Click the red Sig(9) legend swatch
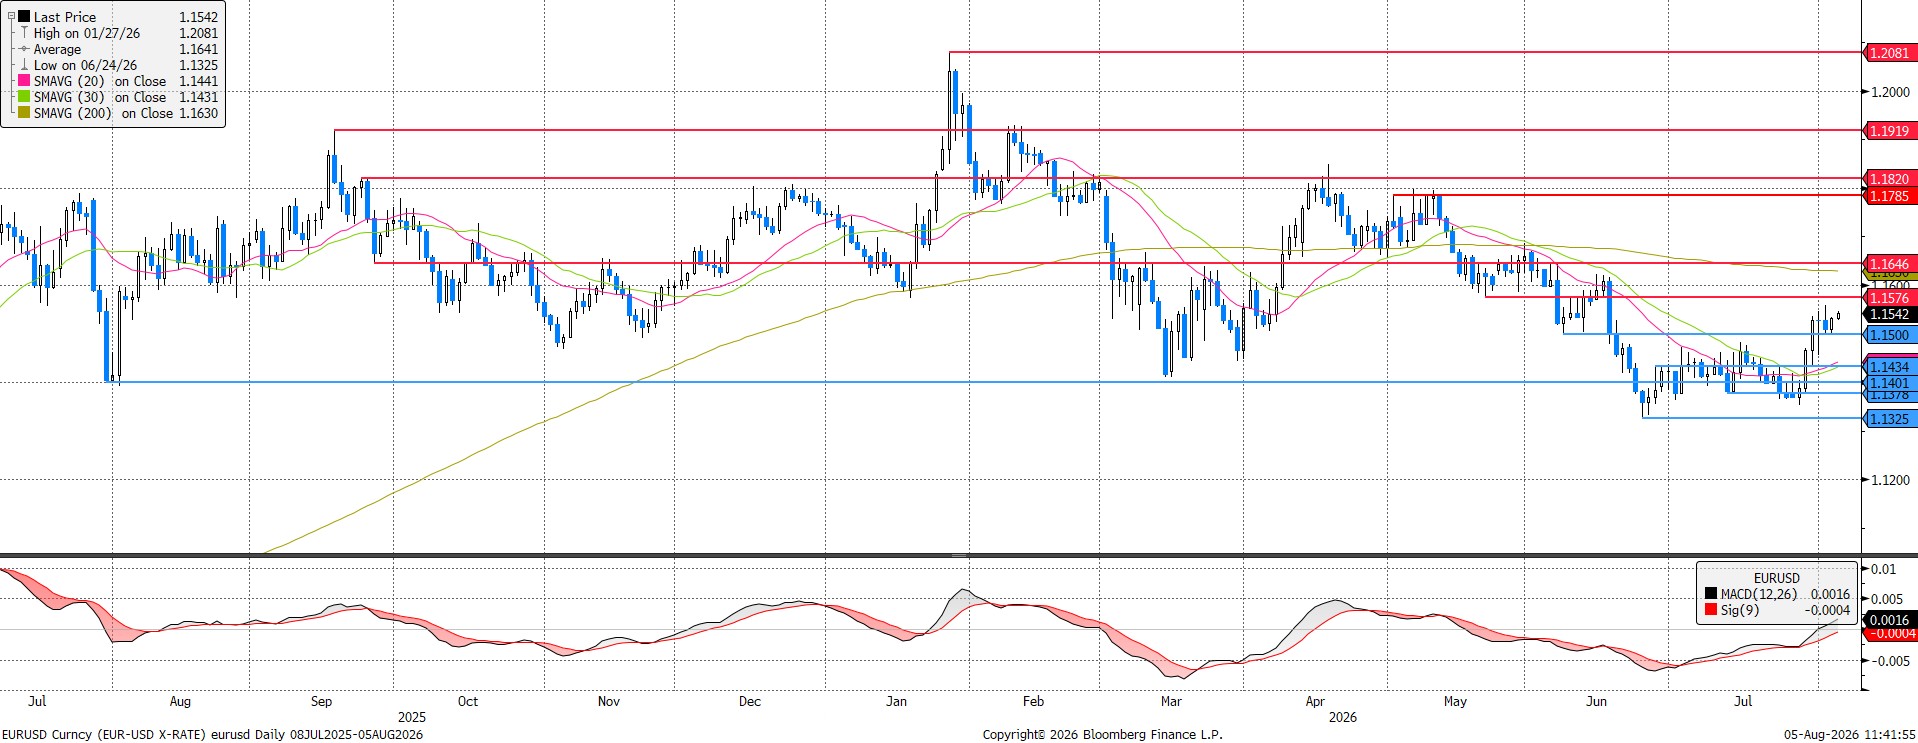 [1711, 610]
